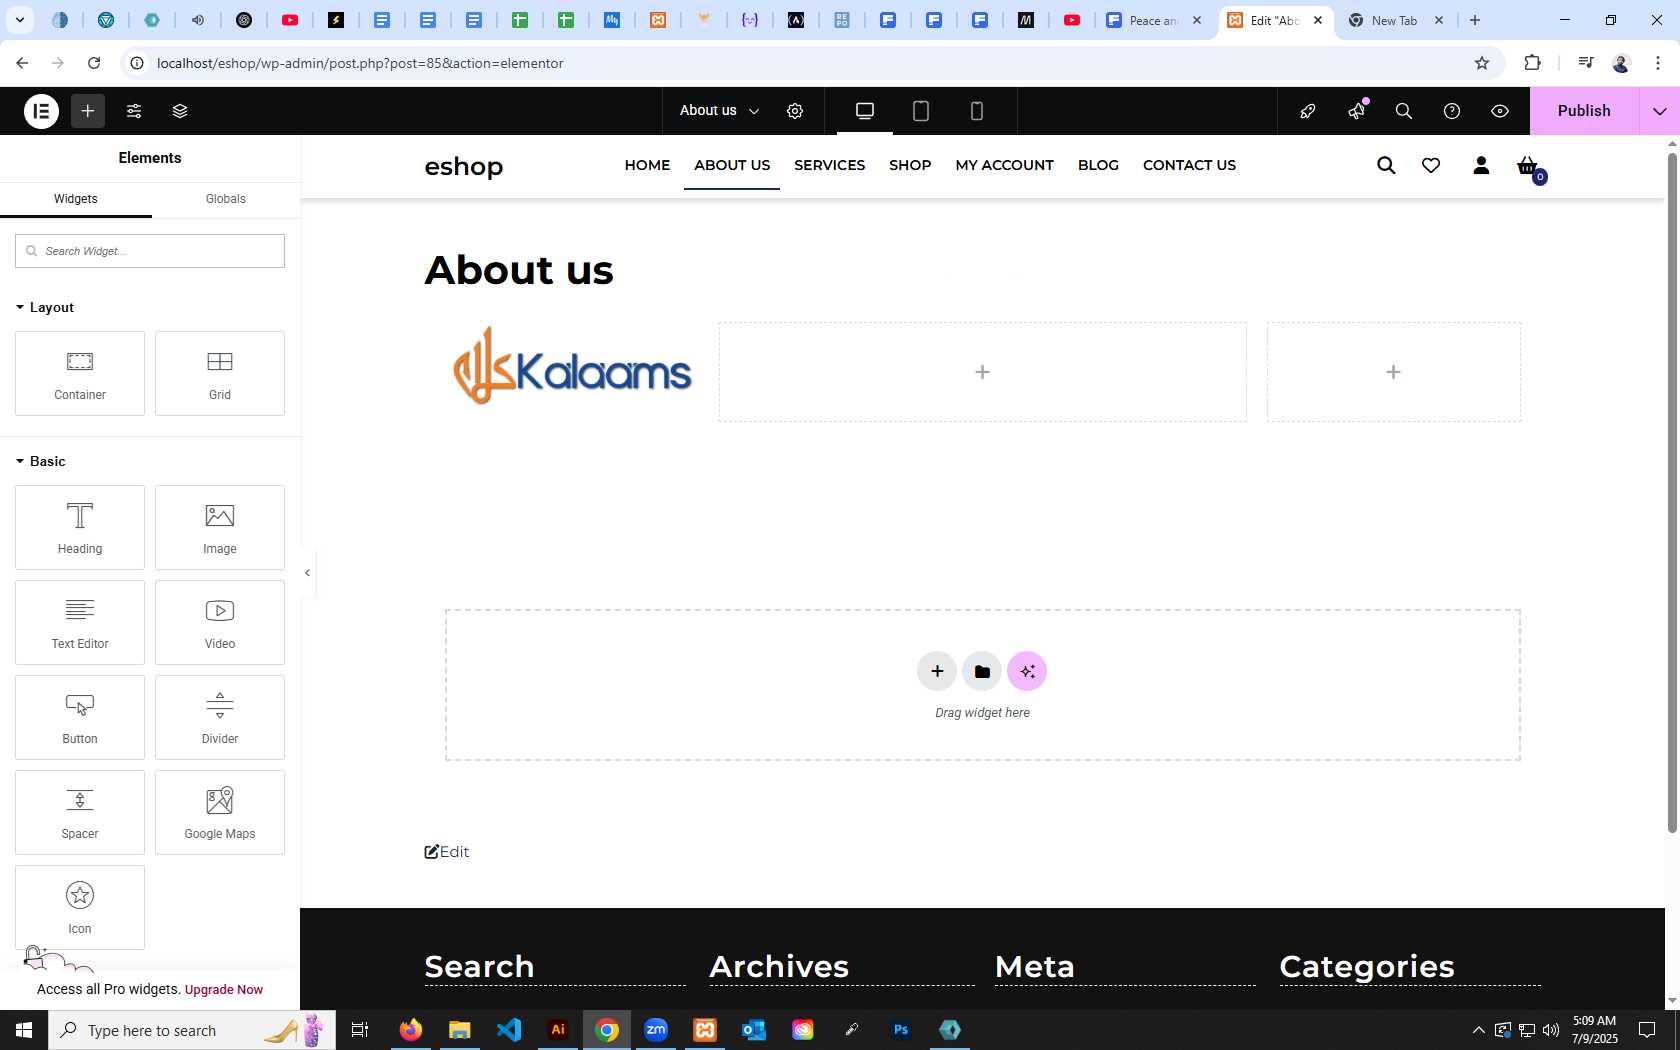Select the Heading widget
Image resolution: width=1680 pixels, height=1050 pixels.
[80, 527]
